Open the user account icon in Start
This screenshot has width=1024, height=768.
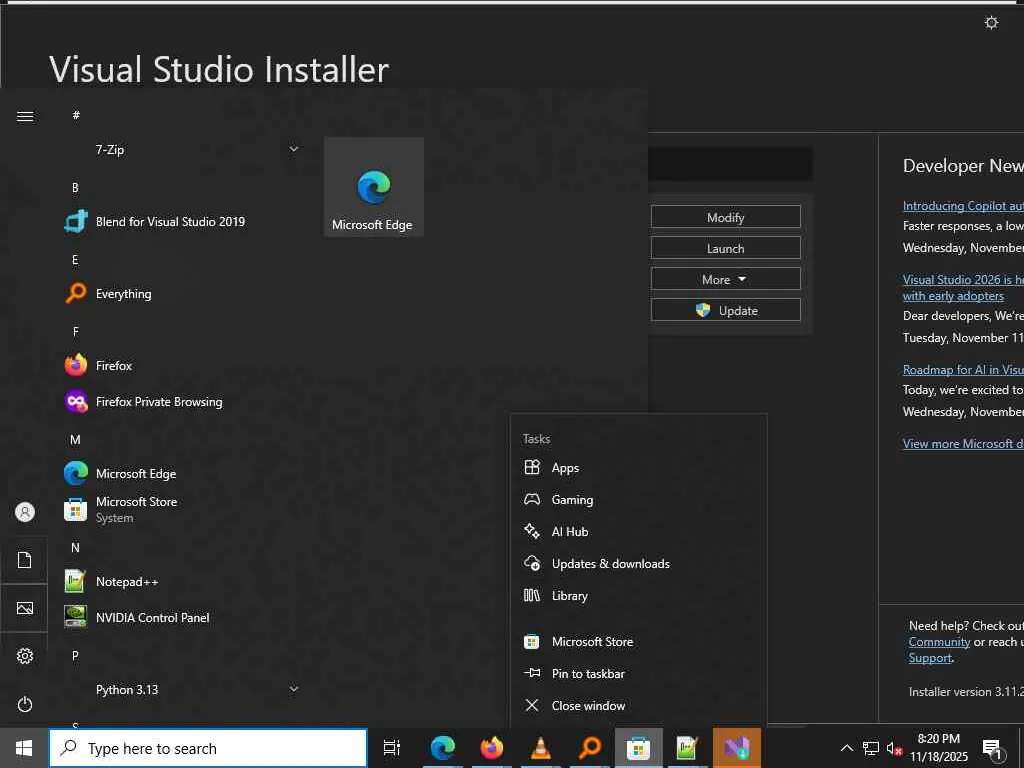25,512
